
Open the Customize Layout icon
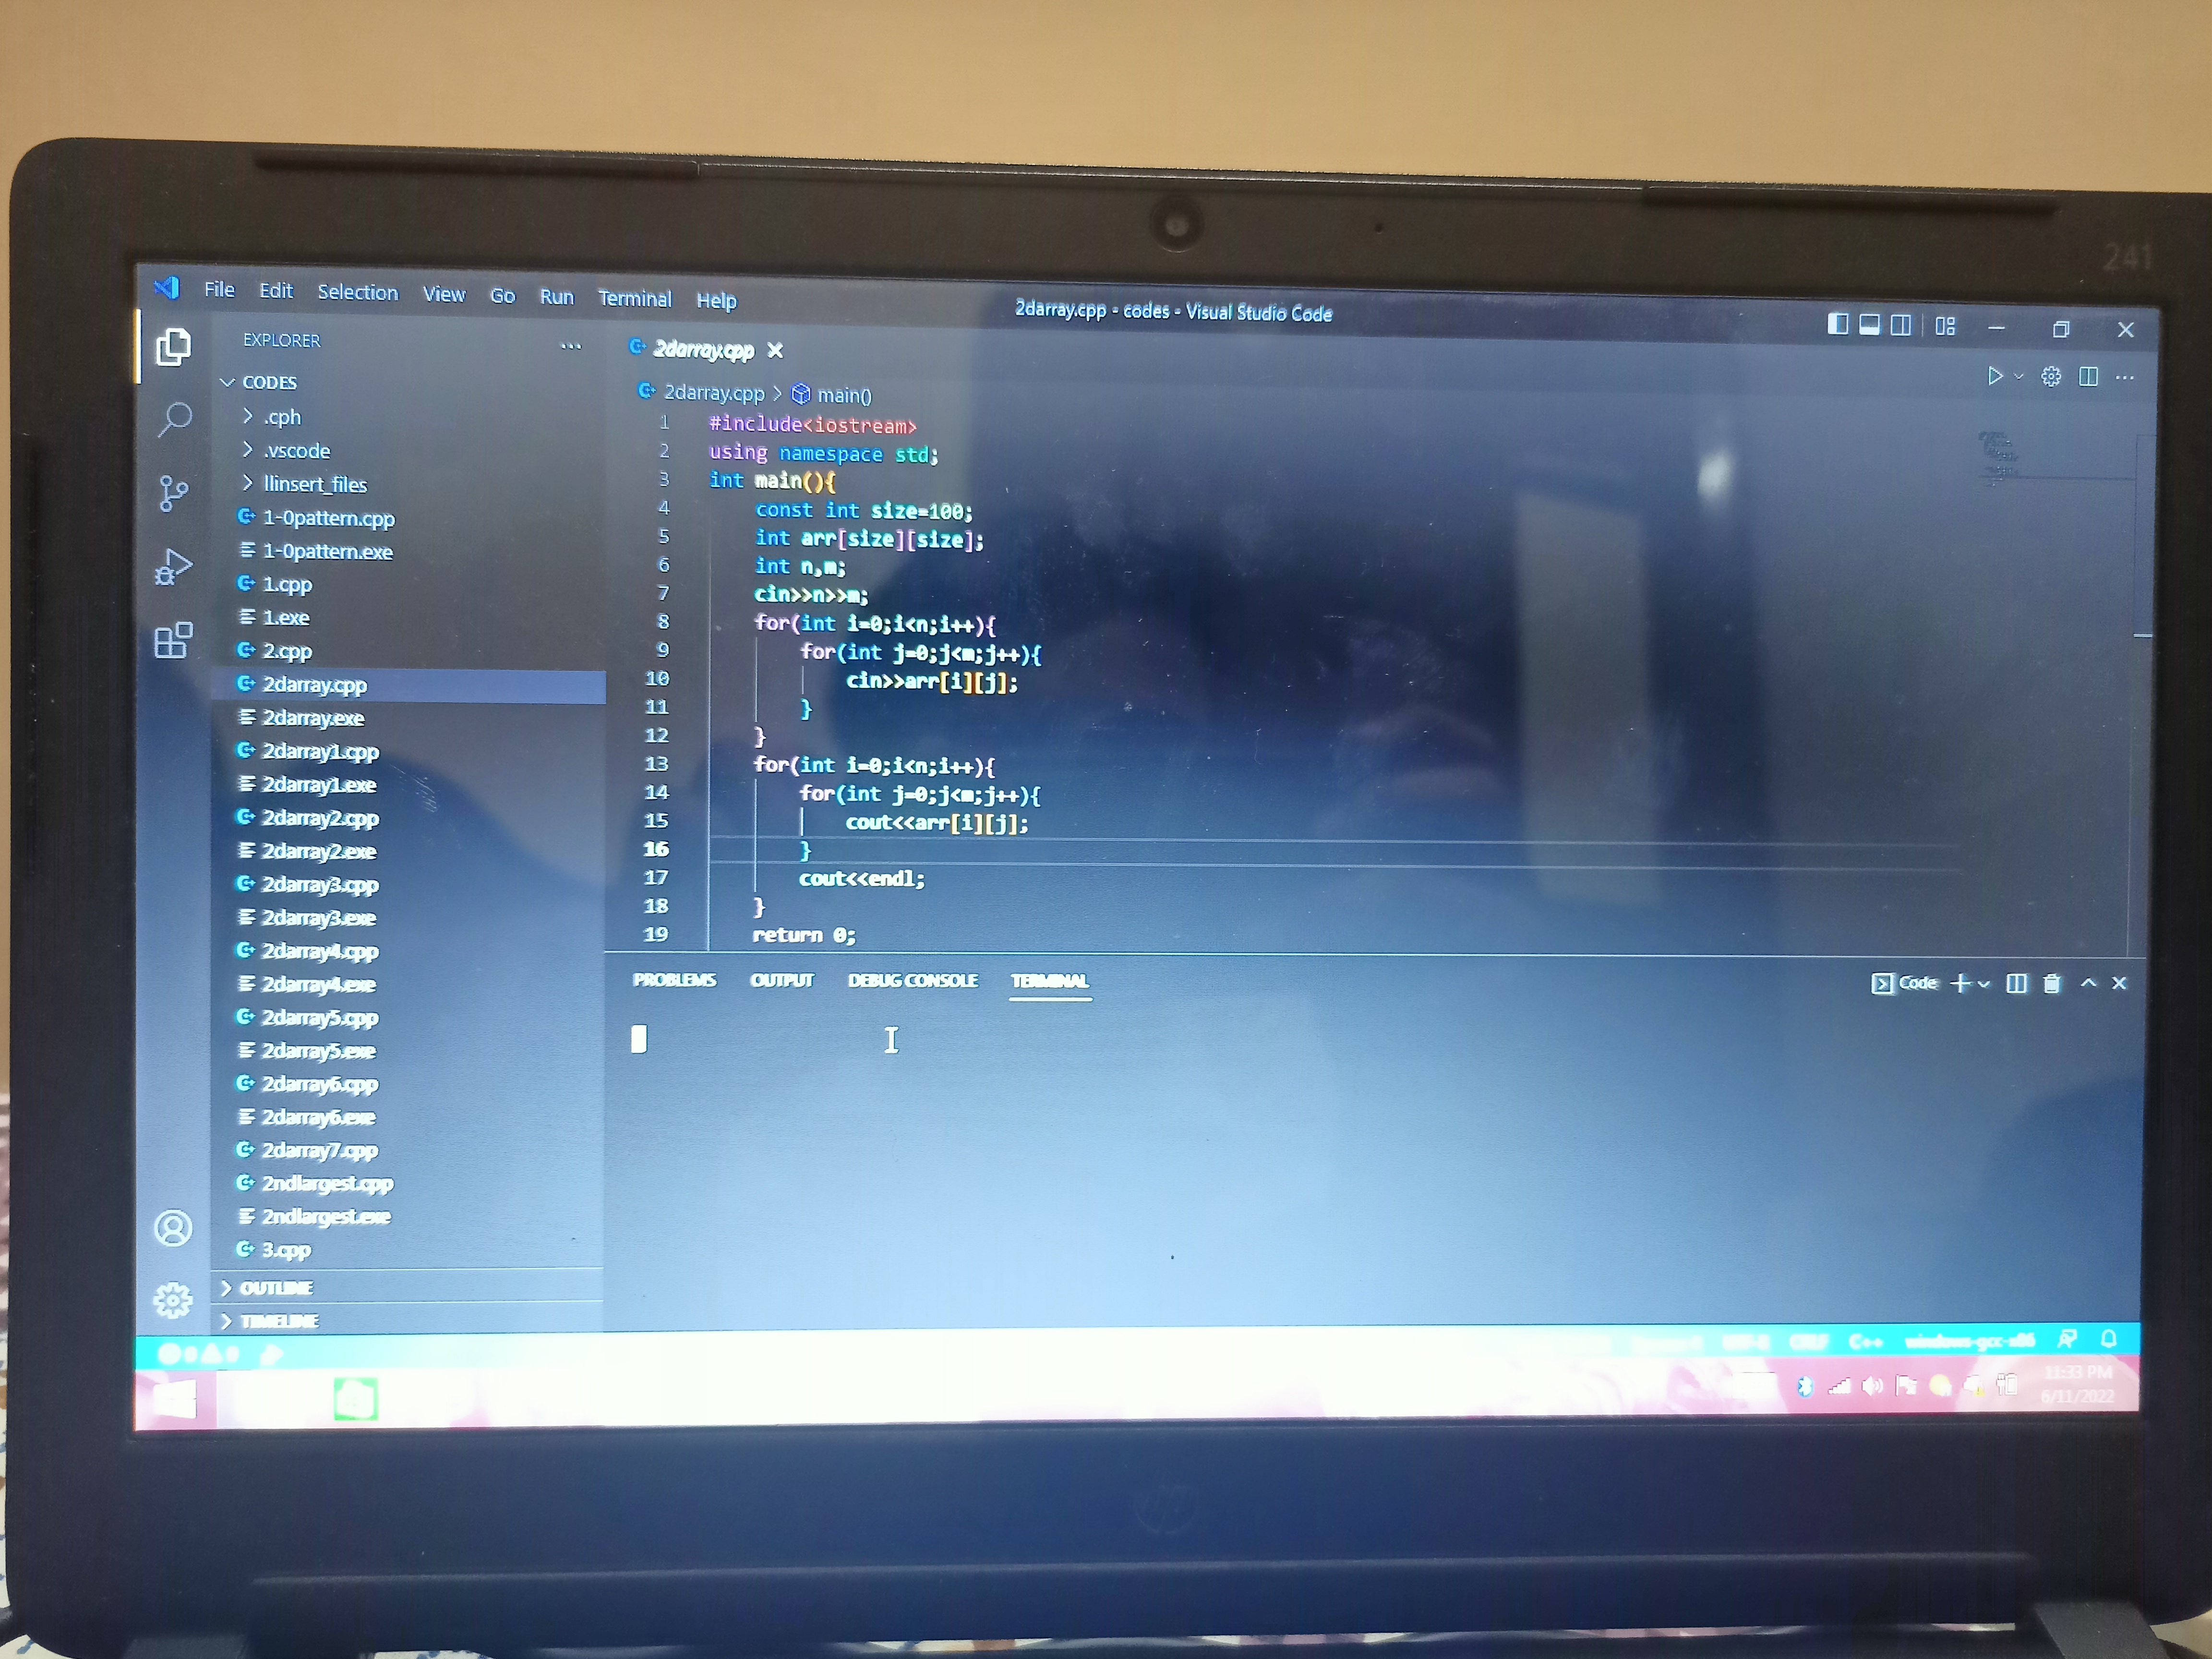(x=1945, y=326)
